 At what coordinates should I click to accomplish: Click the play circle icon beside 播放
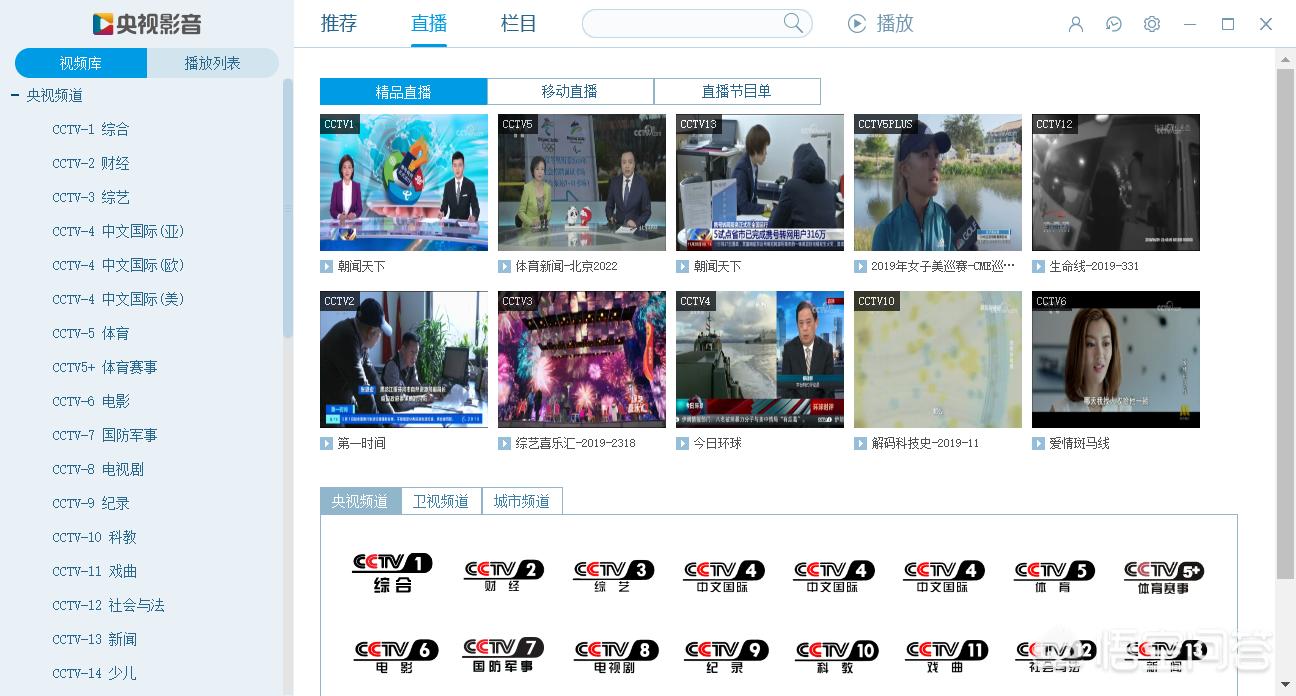tap(857, 23)
